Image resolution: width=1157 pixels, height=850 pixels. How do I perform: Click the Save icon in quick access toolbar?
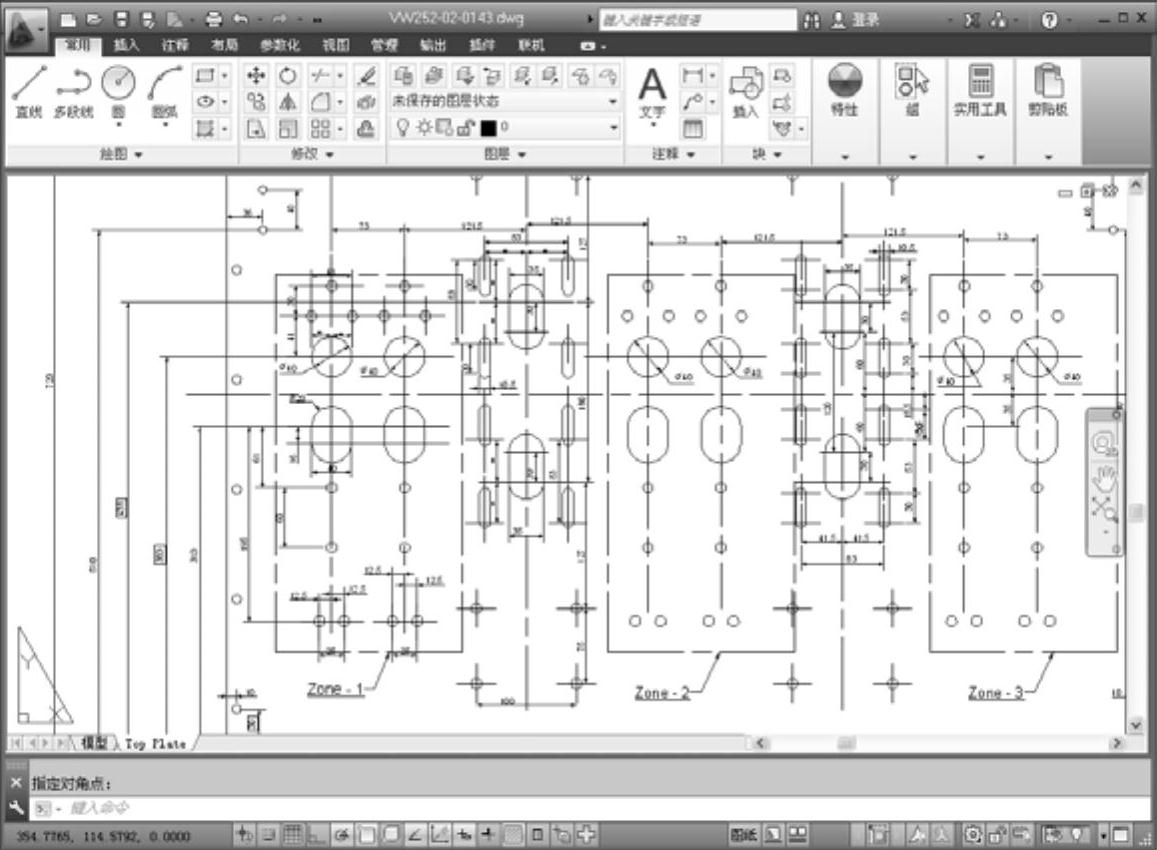click(x=122, y=20)
